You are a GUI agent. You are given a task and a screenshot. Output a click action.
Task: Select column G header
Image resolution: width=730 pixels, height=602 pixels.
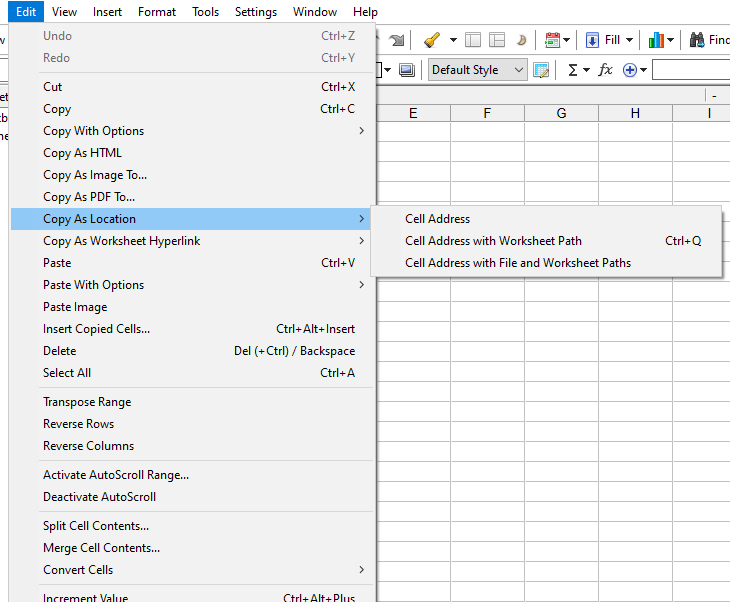coord(561,113)
